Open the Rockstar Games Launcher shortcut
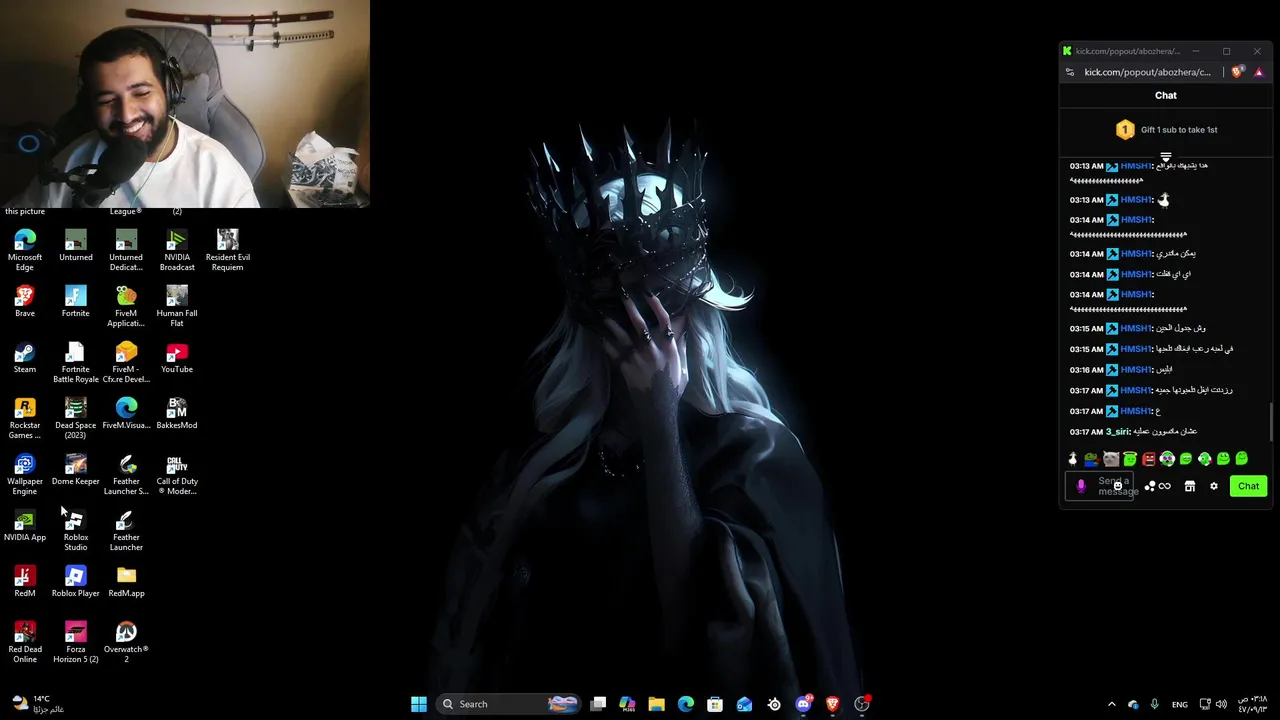The image size is (1280, 720). [25, 418]
